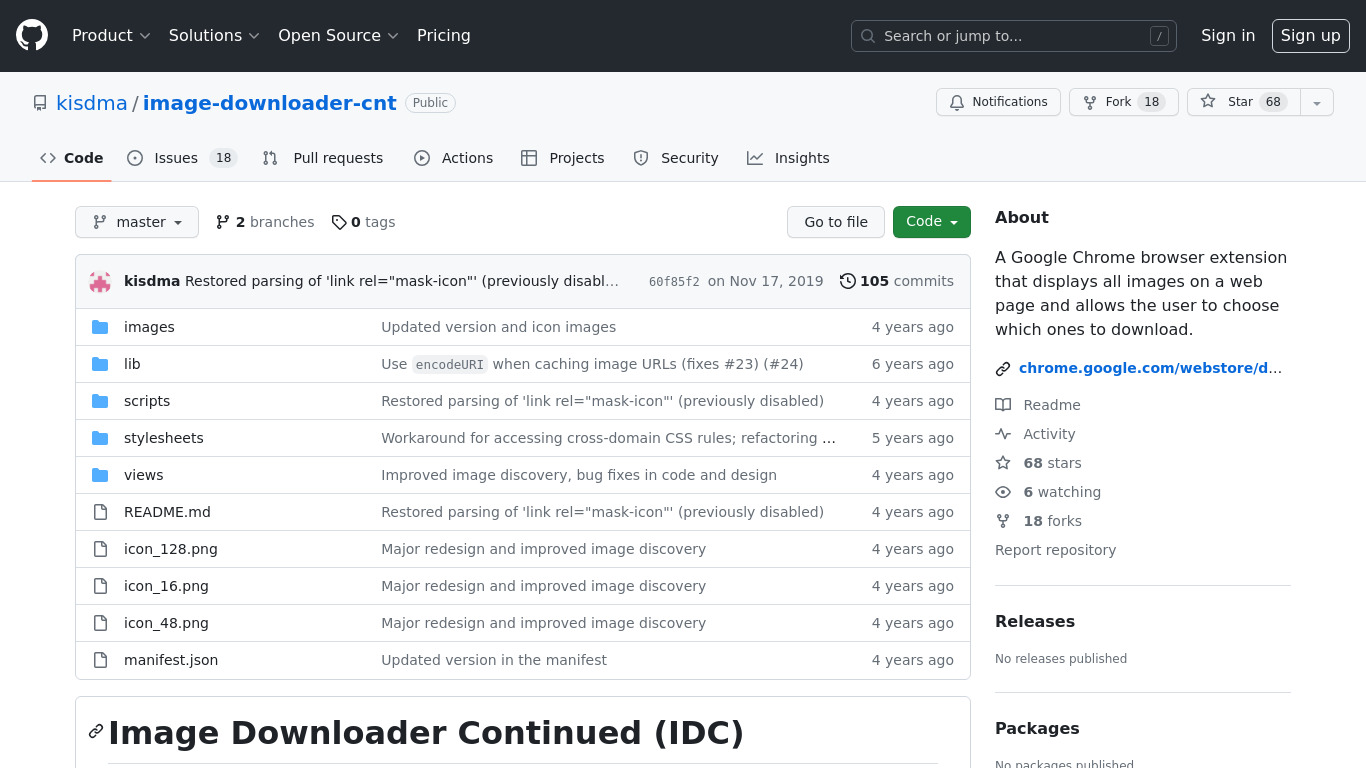Image resolution: width=1366 pixels, height=768 pixels.
Task: Expand the Open Source menu
Action: pos(338,35)
